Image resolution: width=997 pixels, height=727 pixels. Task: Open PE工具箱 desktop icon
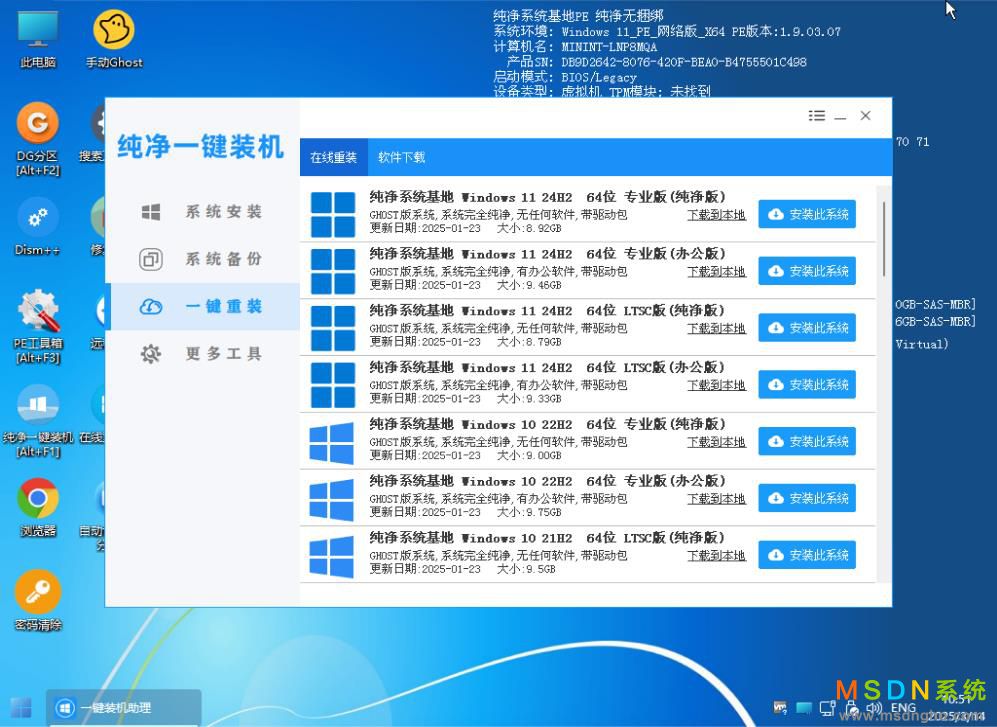click(38, 326)
